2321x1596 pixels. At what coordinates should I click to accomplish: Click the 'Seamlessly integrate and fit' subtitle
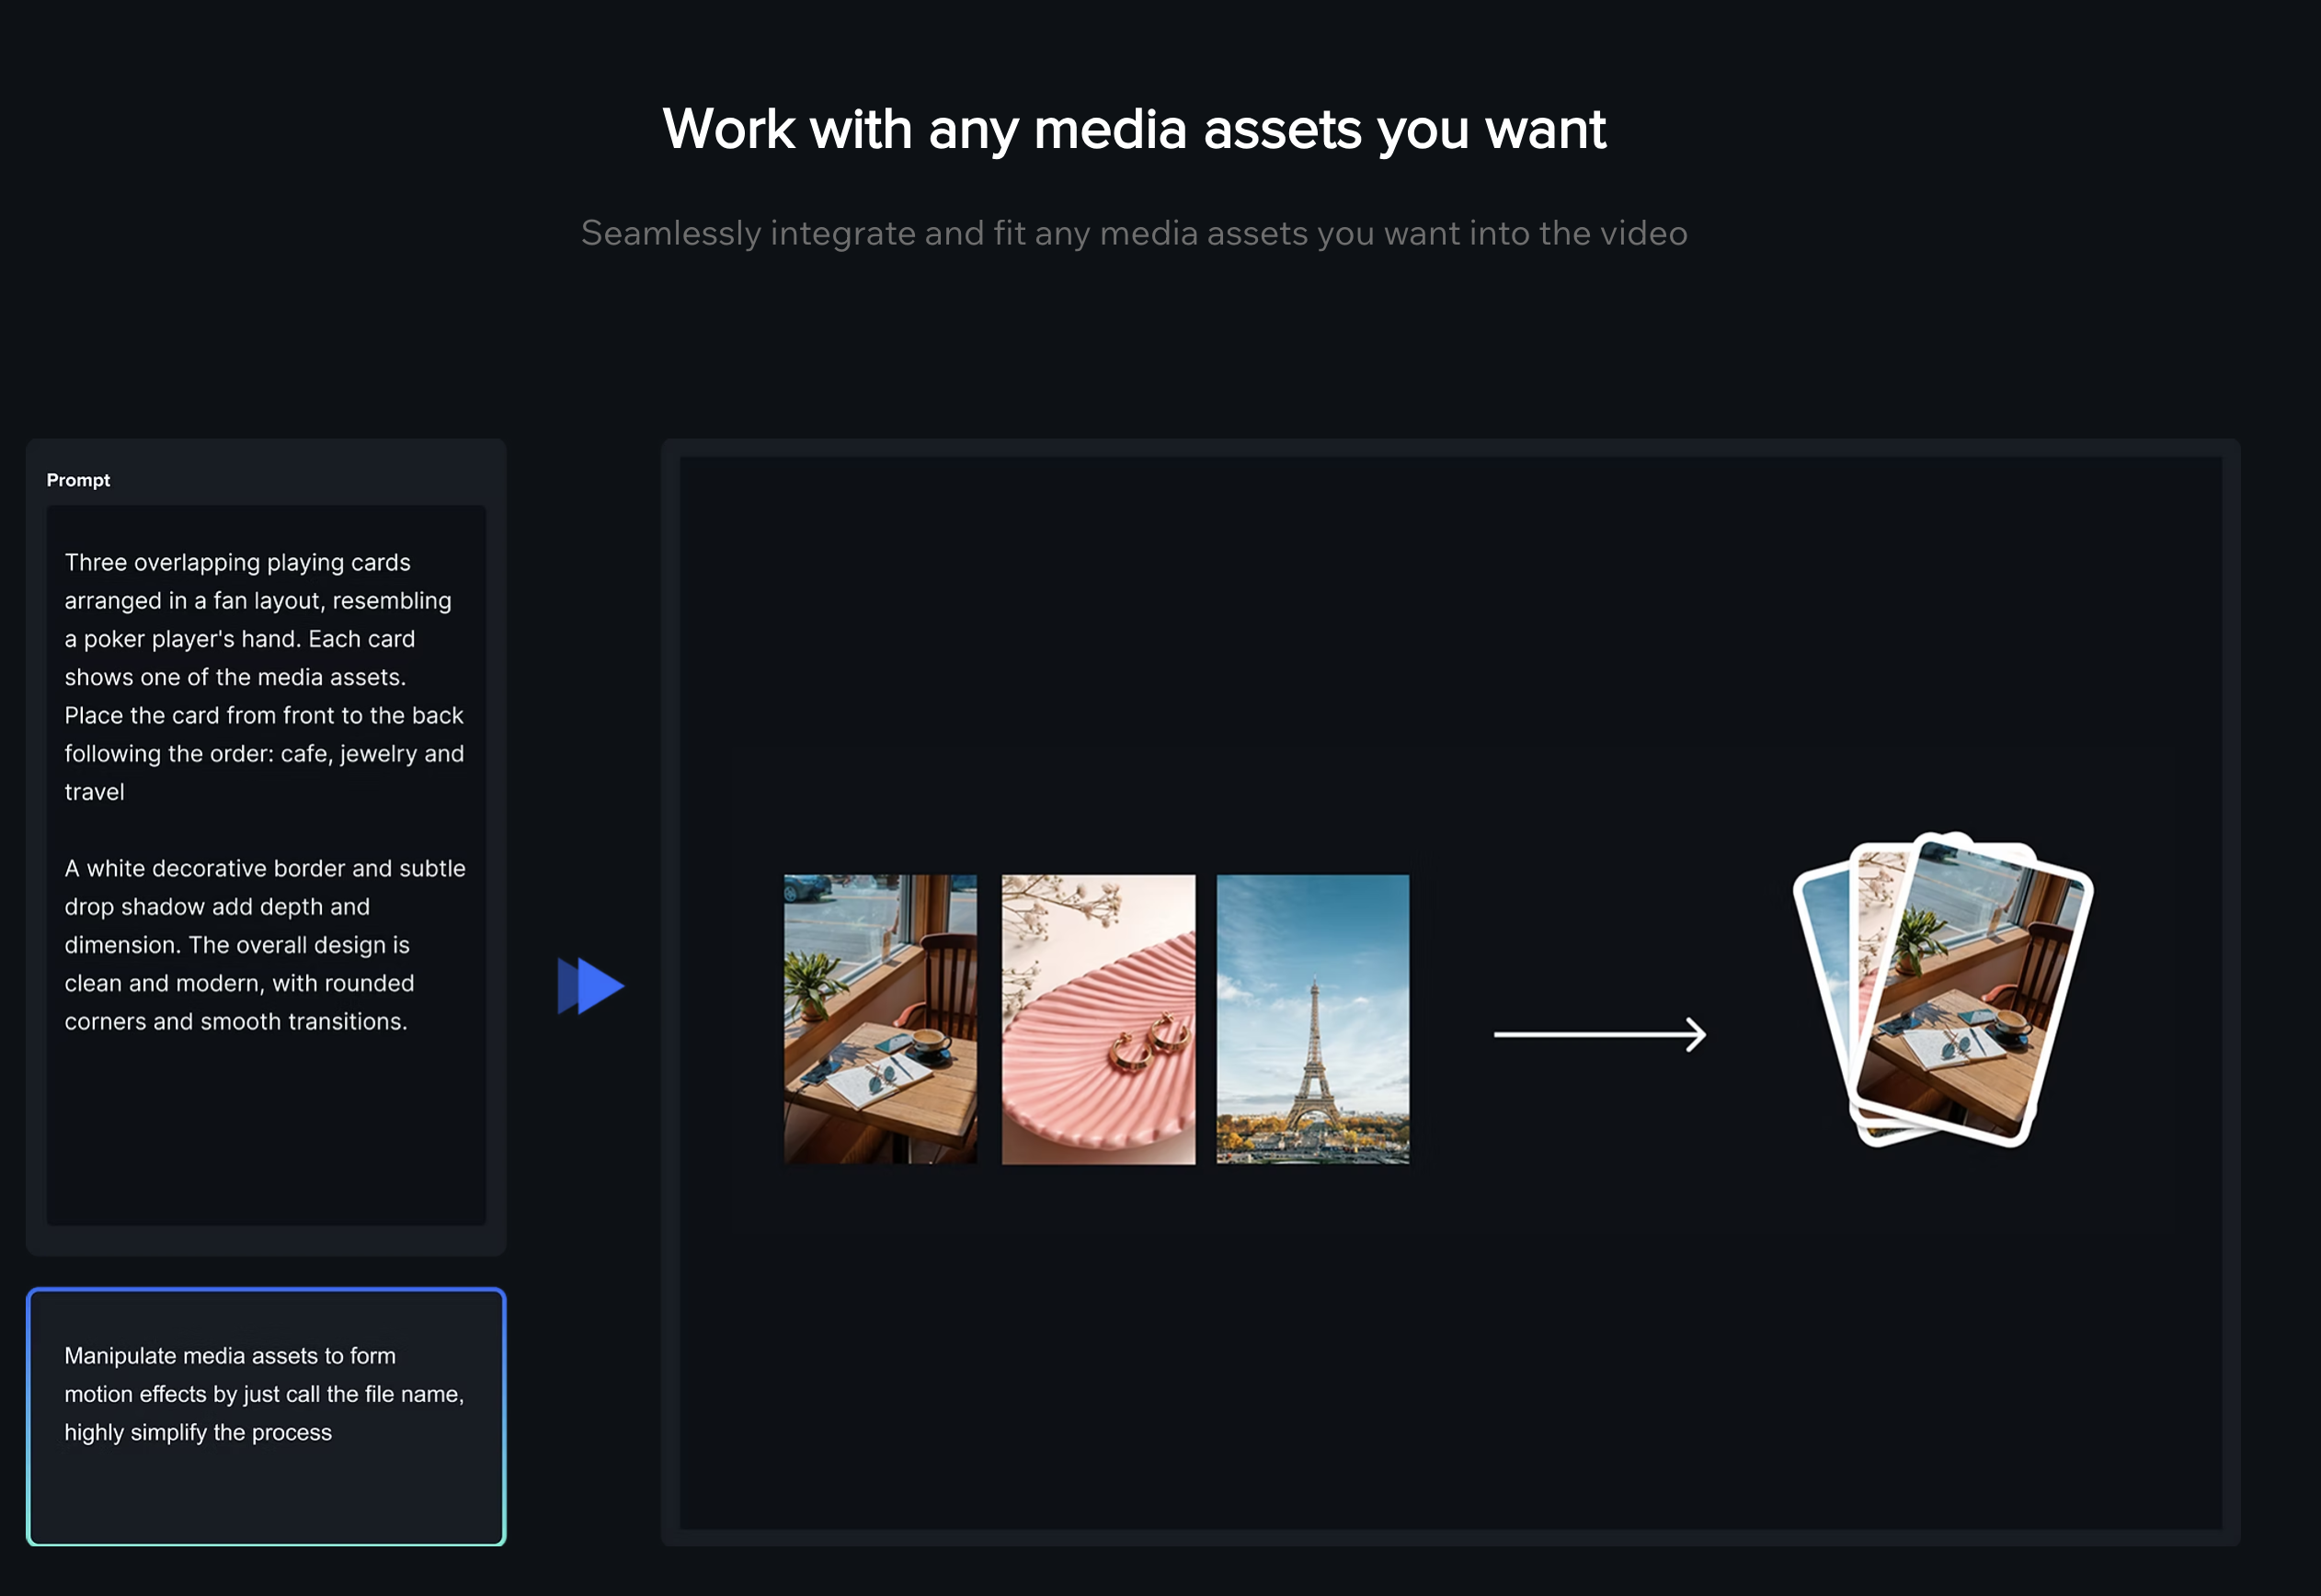tap(1133, 233)
